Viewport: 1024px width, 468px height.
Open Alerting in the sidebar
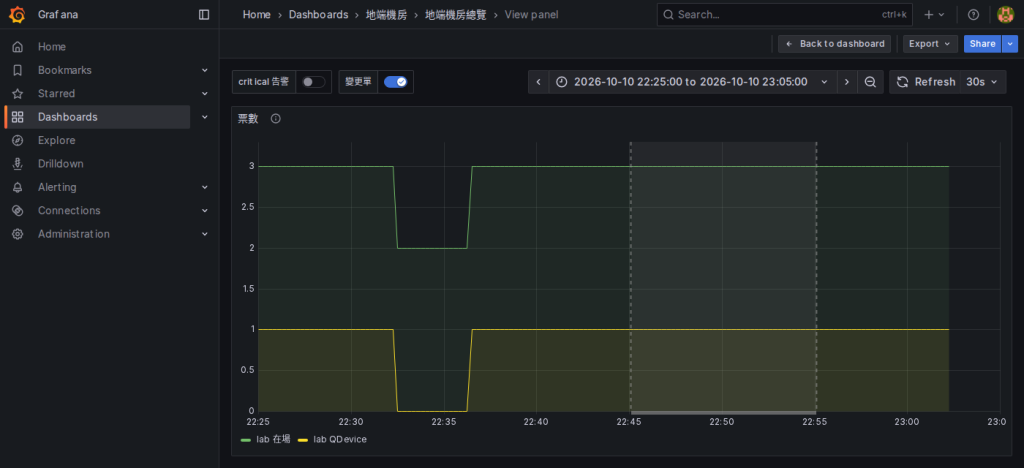pyautogui.click(x=57, y=187)
